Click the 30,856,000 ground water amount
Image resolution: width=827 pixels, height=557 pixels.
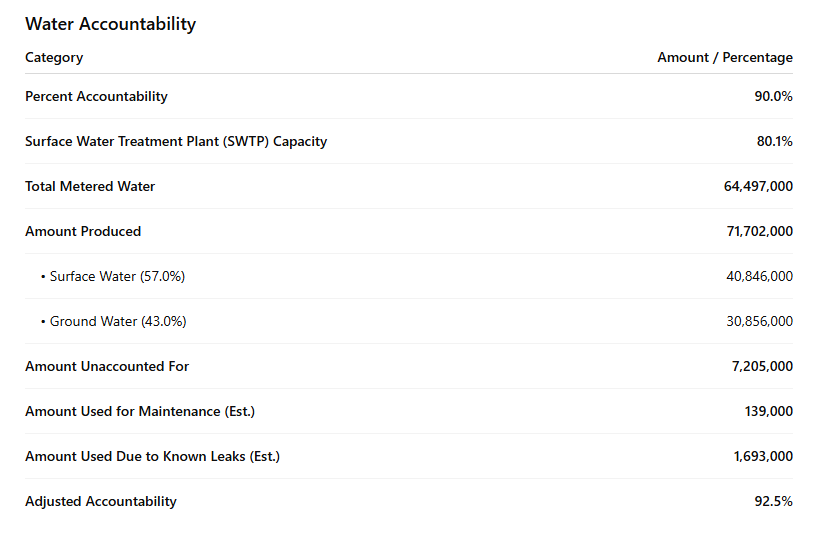coord(759,322)
